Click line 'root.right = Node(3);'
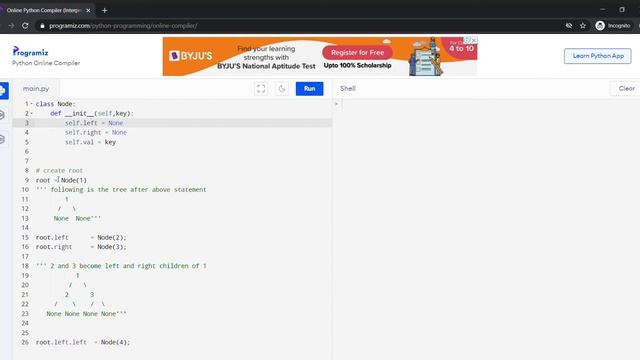Screen dimensions: 640x360 click(81, 247)
